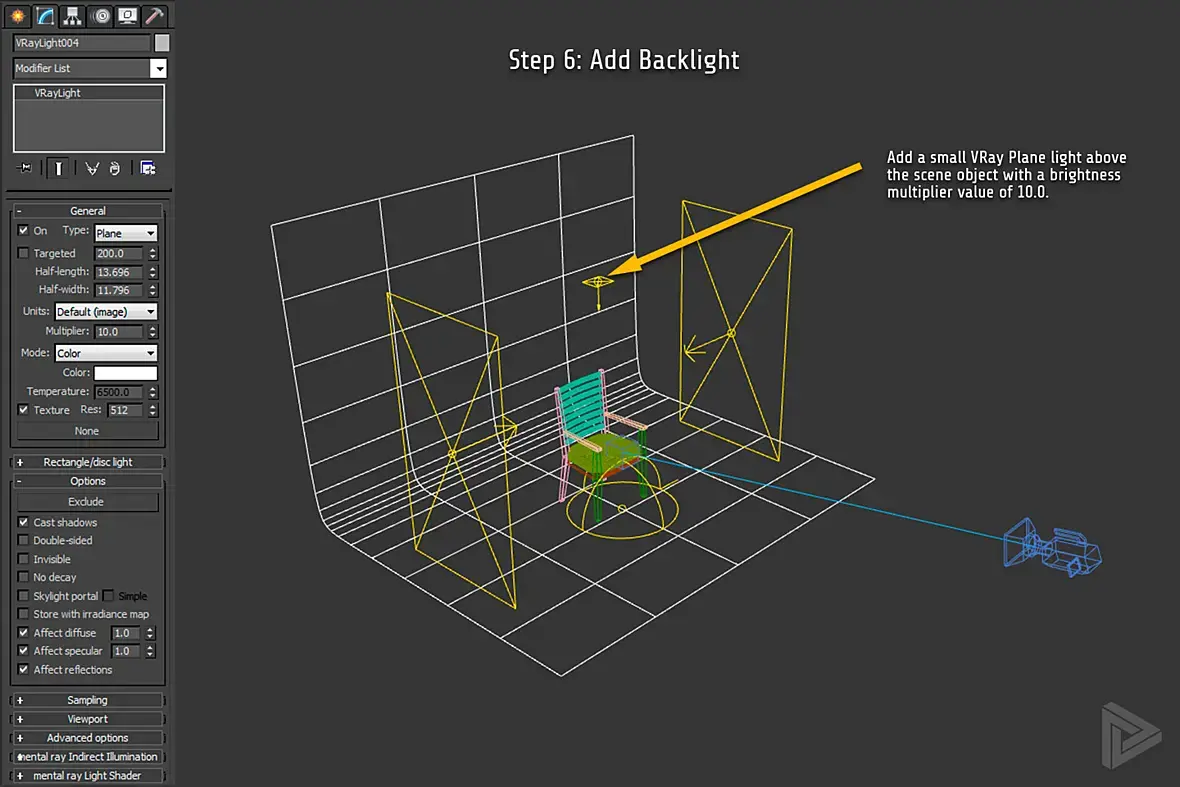Expand the Viewport rollout

coord(88,719)
